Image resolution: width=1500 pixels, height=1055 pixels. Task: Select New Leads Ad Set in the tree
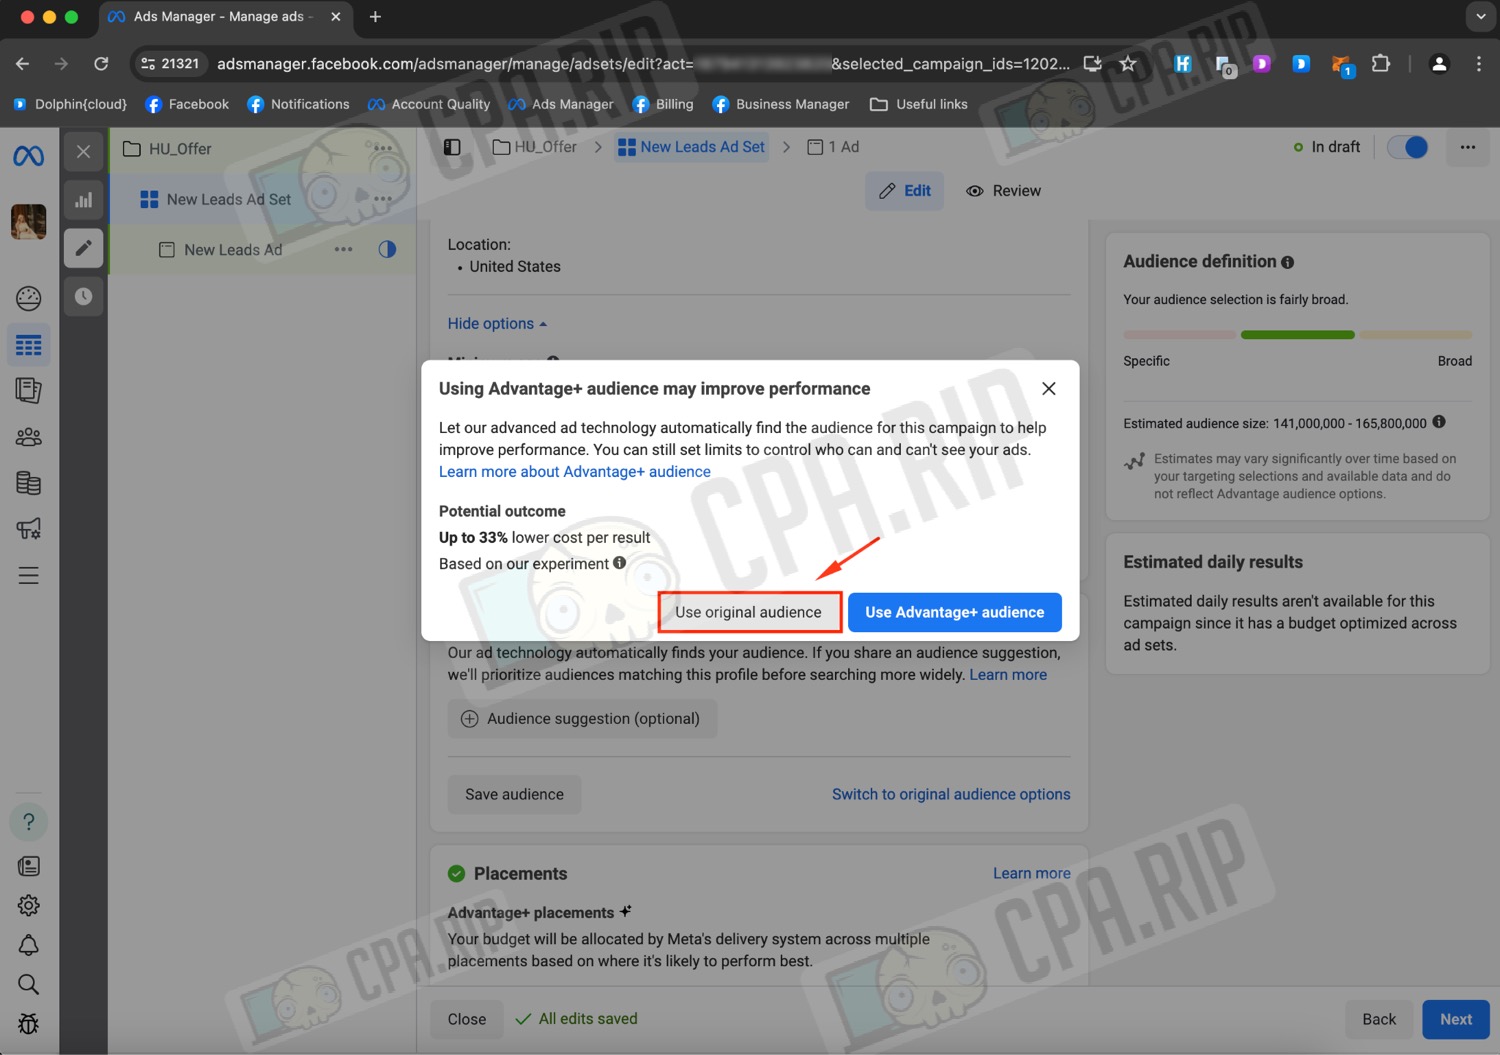pyautogui.click(x=229, y=199)
